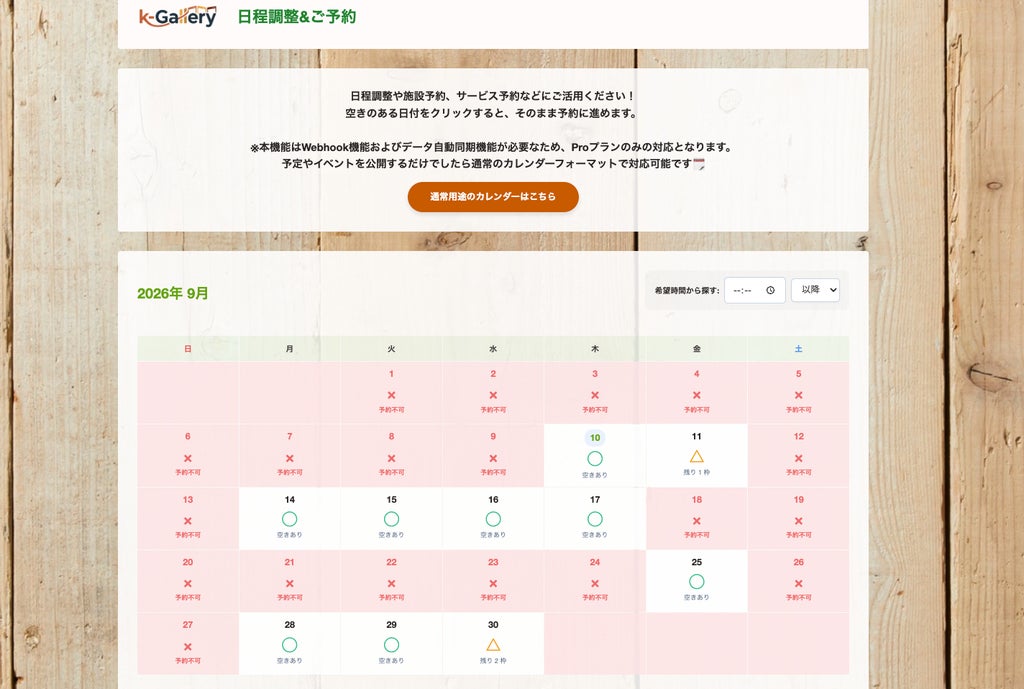Click the 日 Sunday column header
The image size is (1024, 689).
(187, 349)
